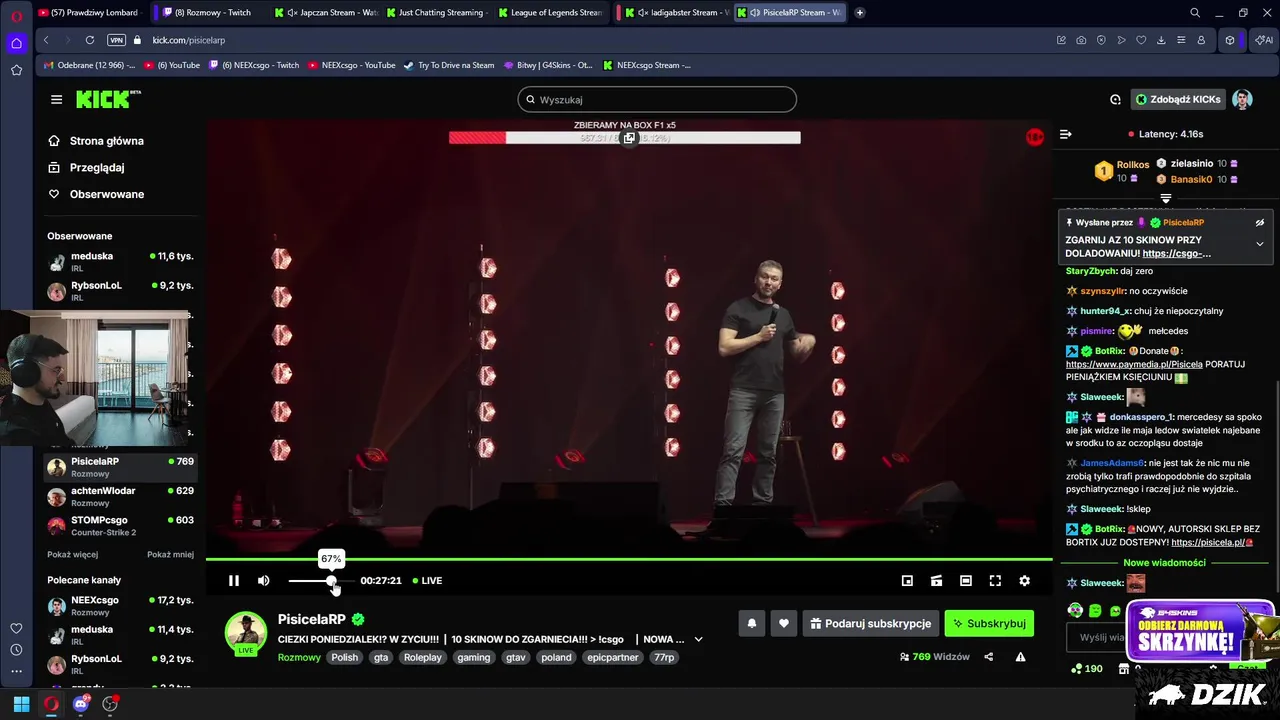Expand the stream title chevron
The image size is (1280, 720).
coord(698,639)
